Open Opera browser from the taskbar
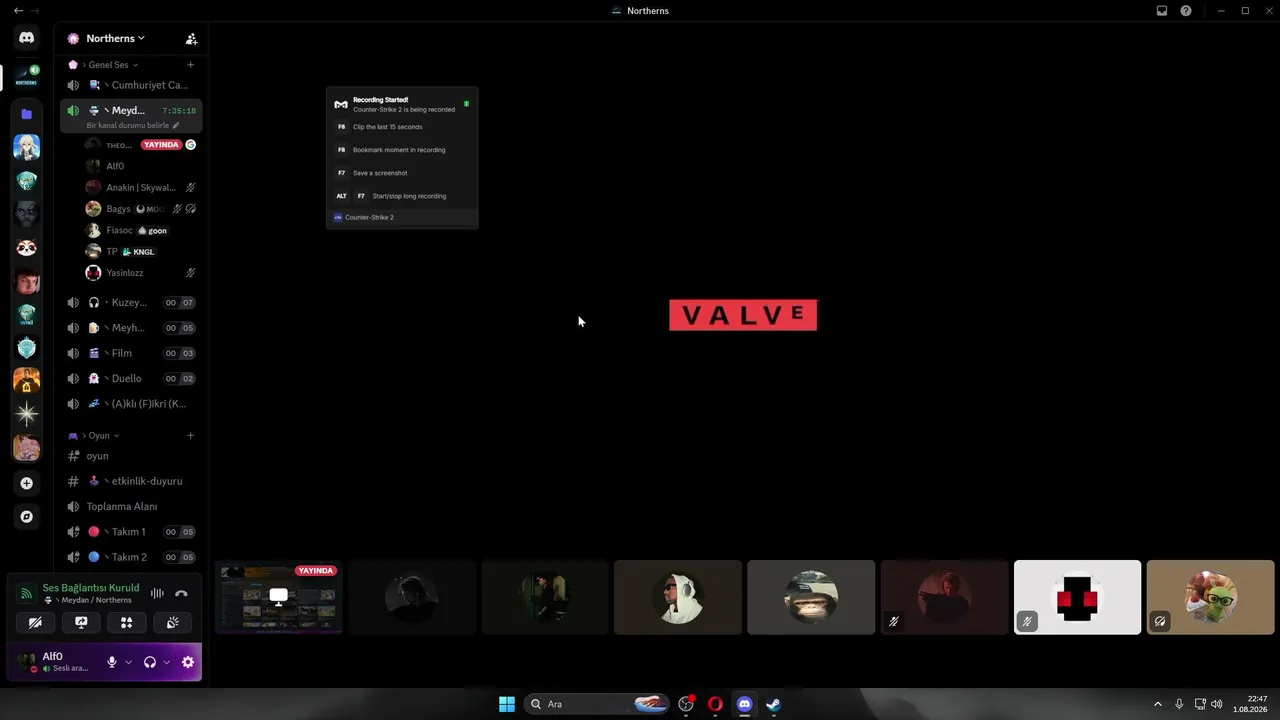 [x=715, y=704]
